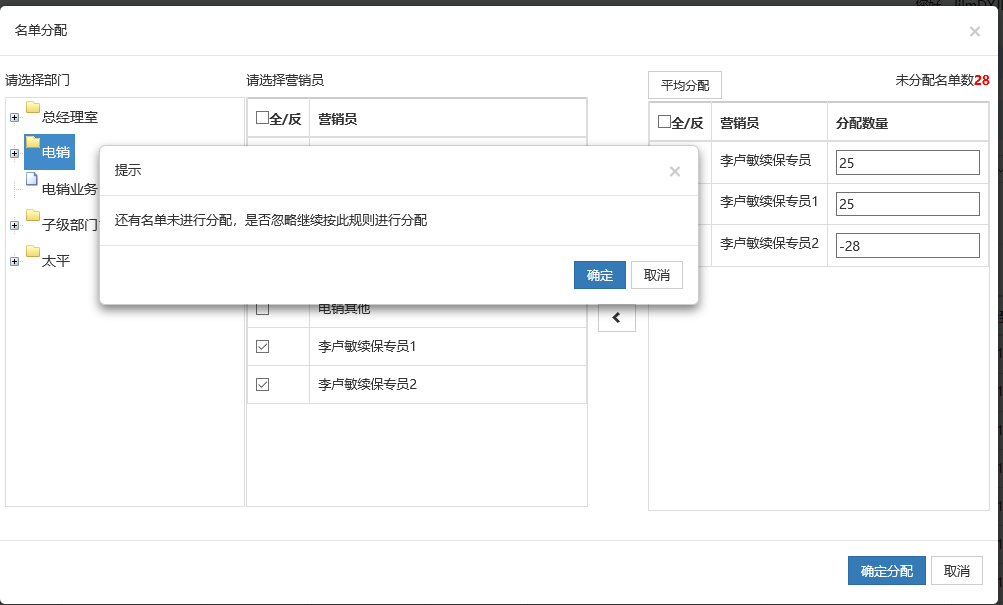Expand the 太平 tree node

(x=14, y=262)
